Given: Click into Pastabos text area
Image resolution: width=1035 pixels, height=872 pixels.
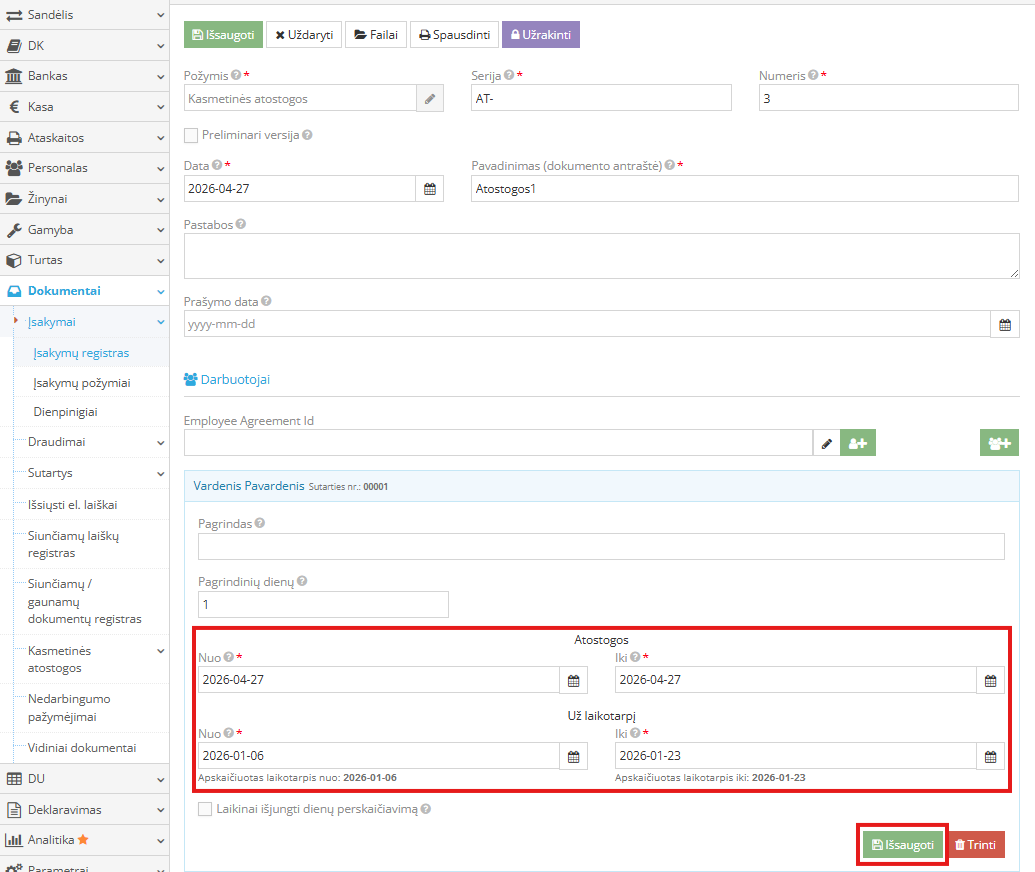Looking at the screenshot, I should coord(601,256).
